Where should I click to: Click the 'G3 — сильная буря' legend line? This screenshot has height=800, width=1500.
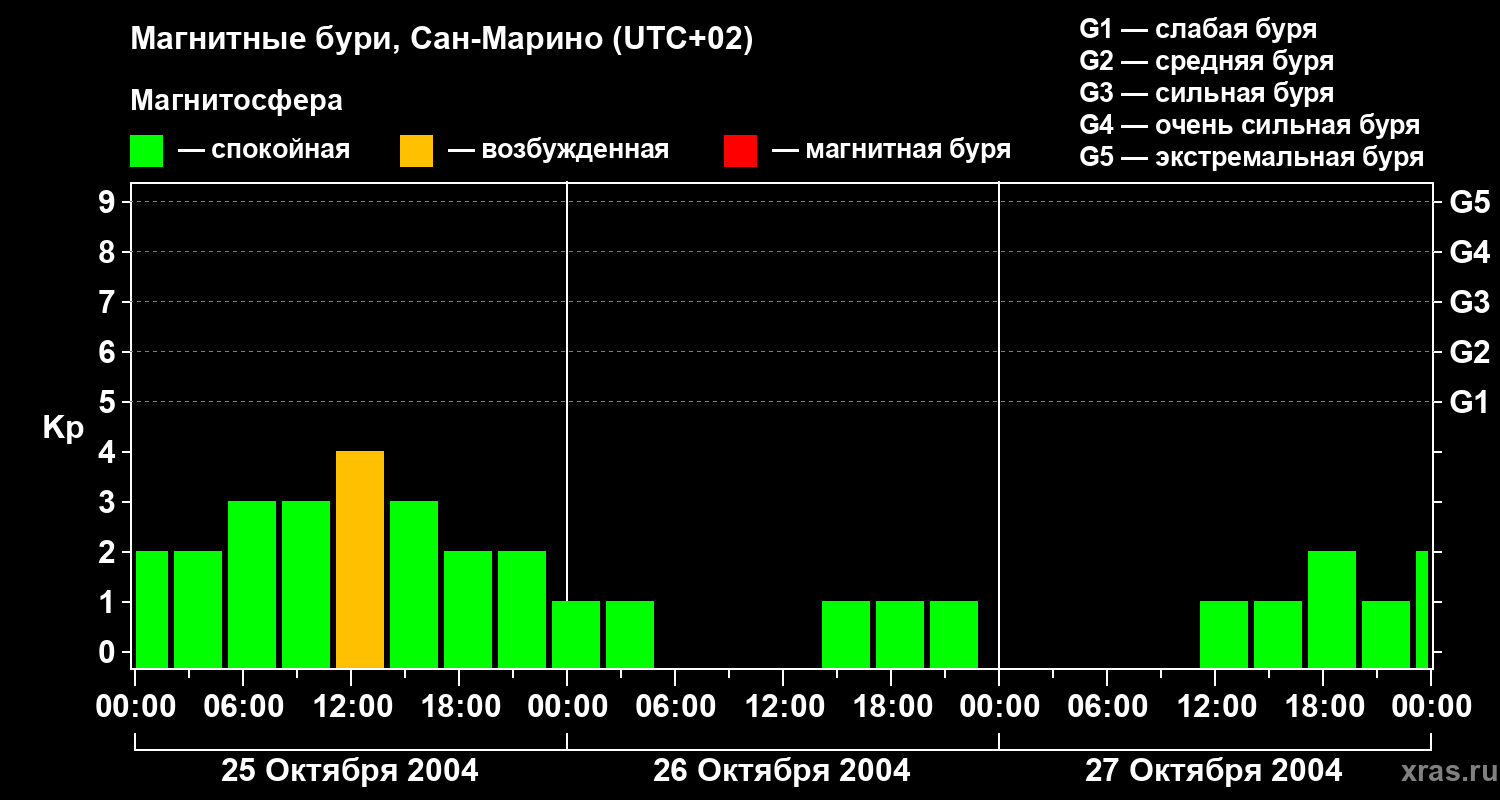click(1206, 93)
